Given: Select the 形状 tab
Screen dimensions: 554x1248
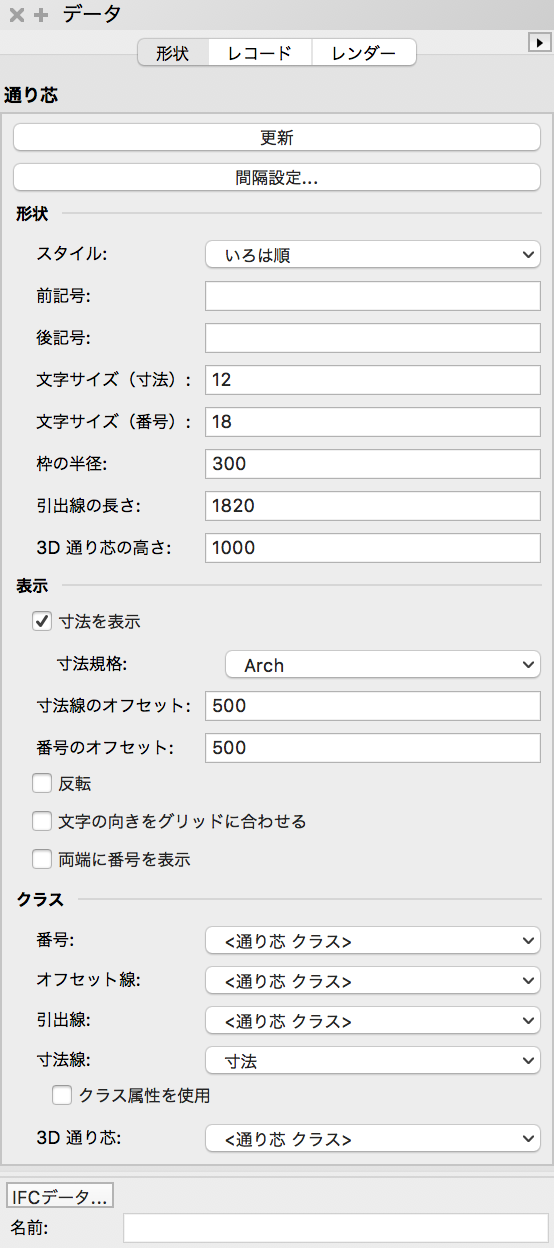Looking at the screenshot, I should pos(173,53).
